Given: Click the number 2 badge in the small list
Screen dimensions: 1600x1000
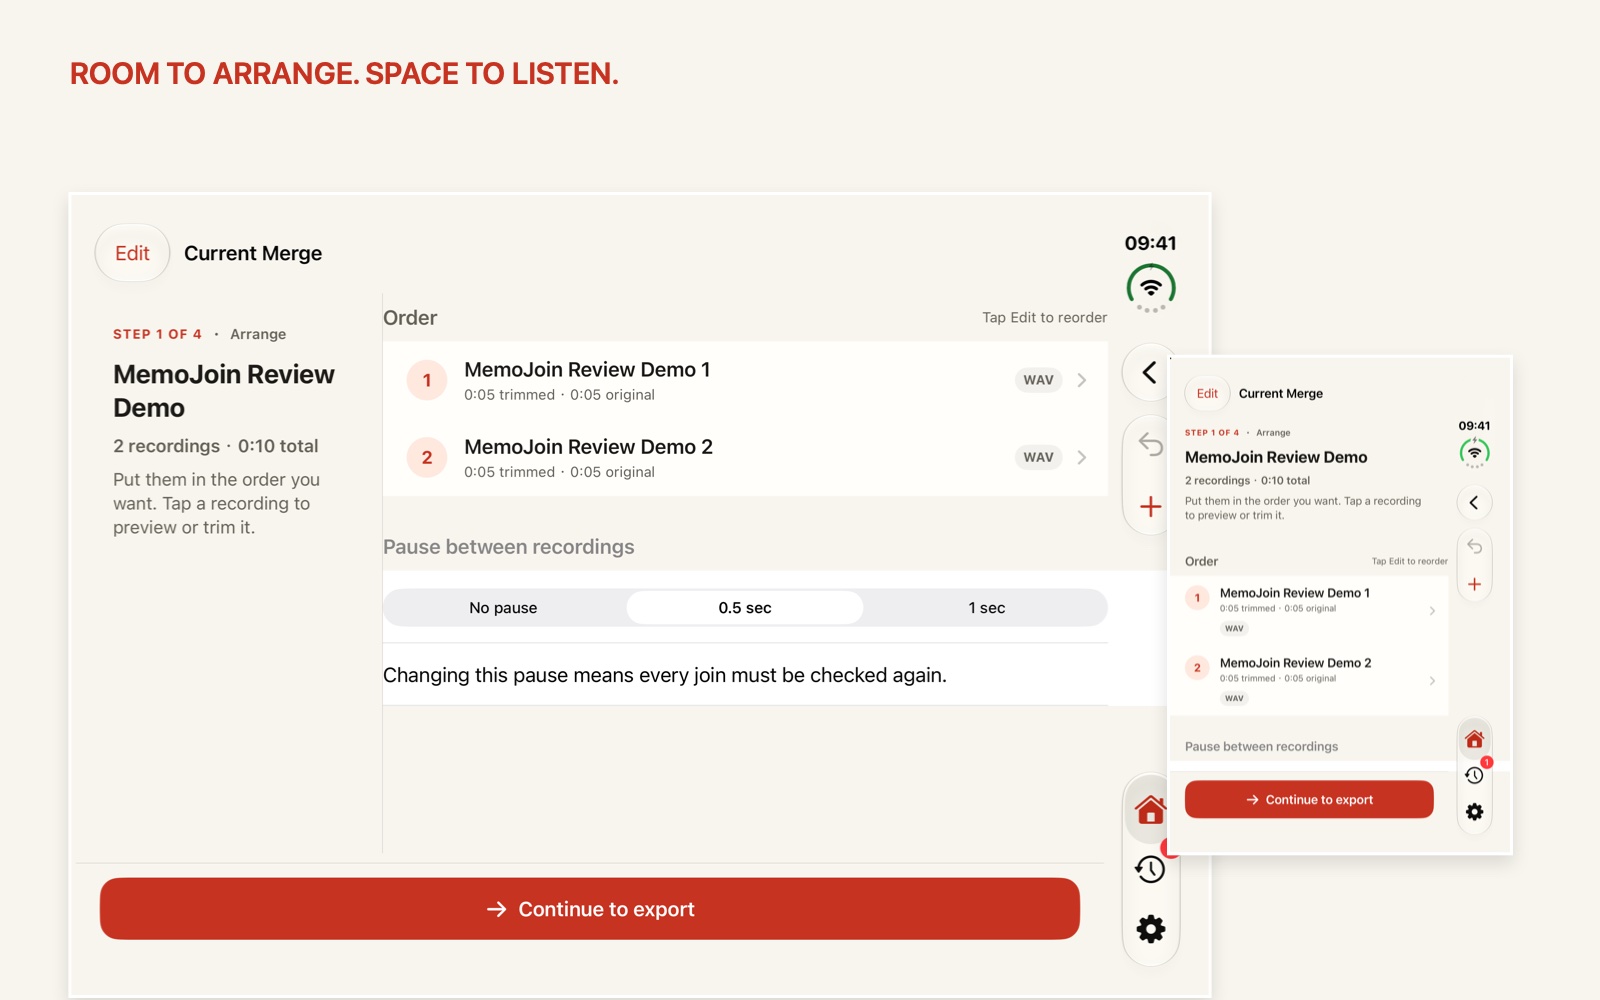Looking at the screenshot, I should click(x=1197, y=668).
